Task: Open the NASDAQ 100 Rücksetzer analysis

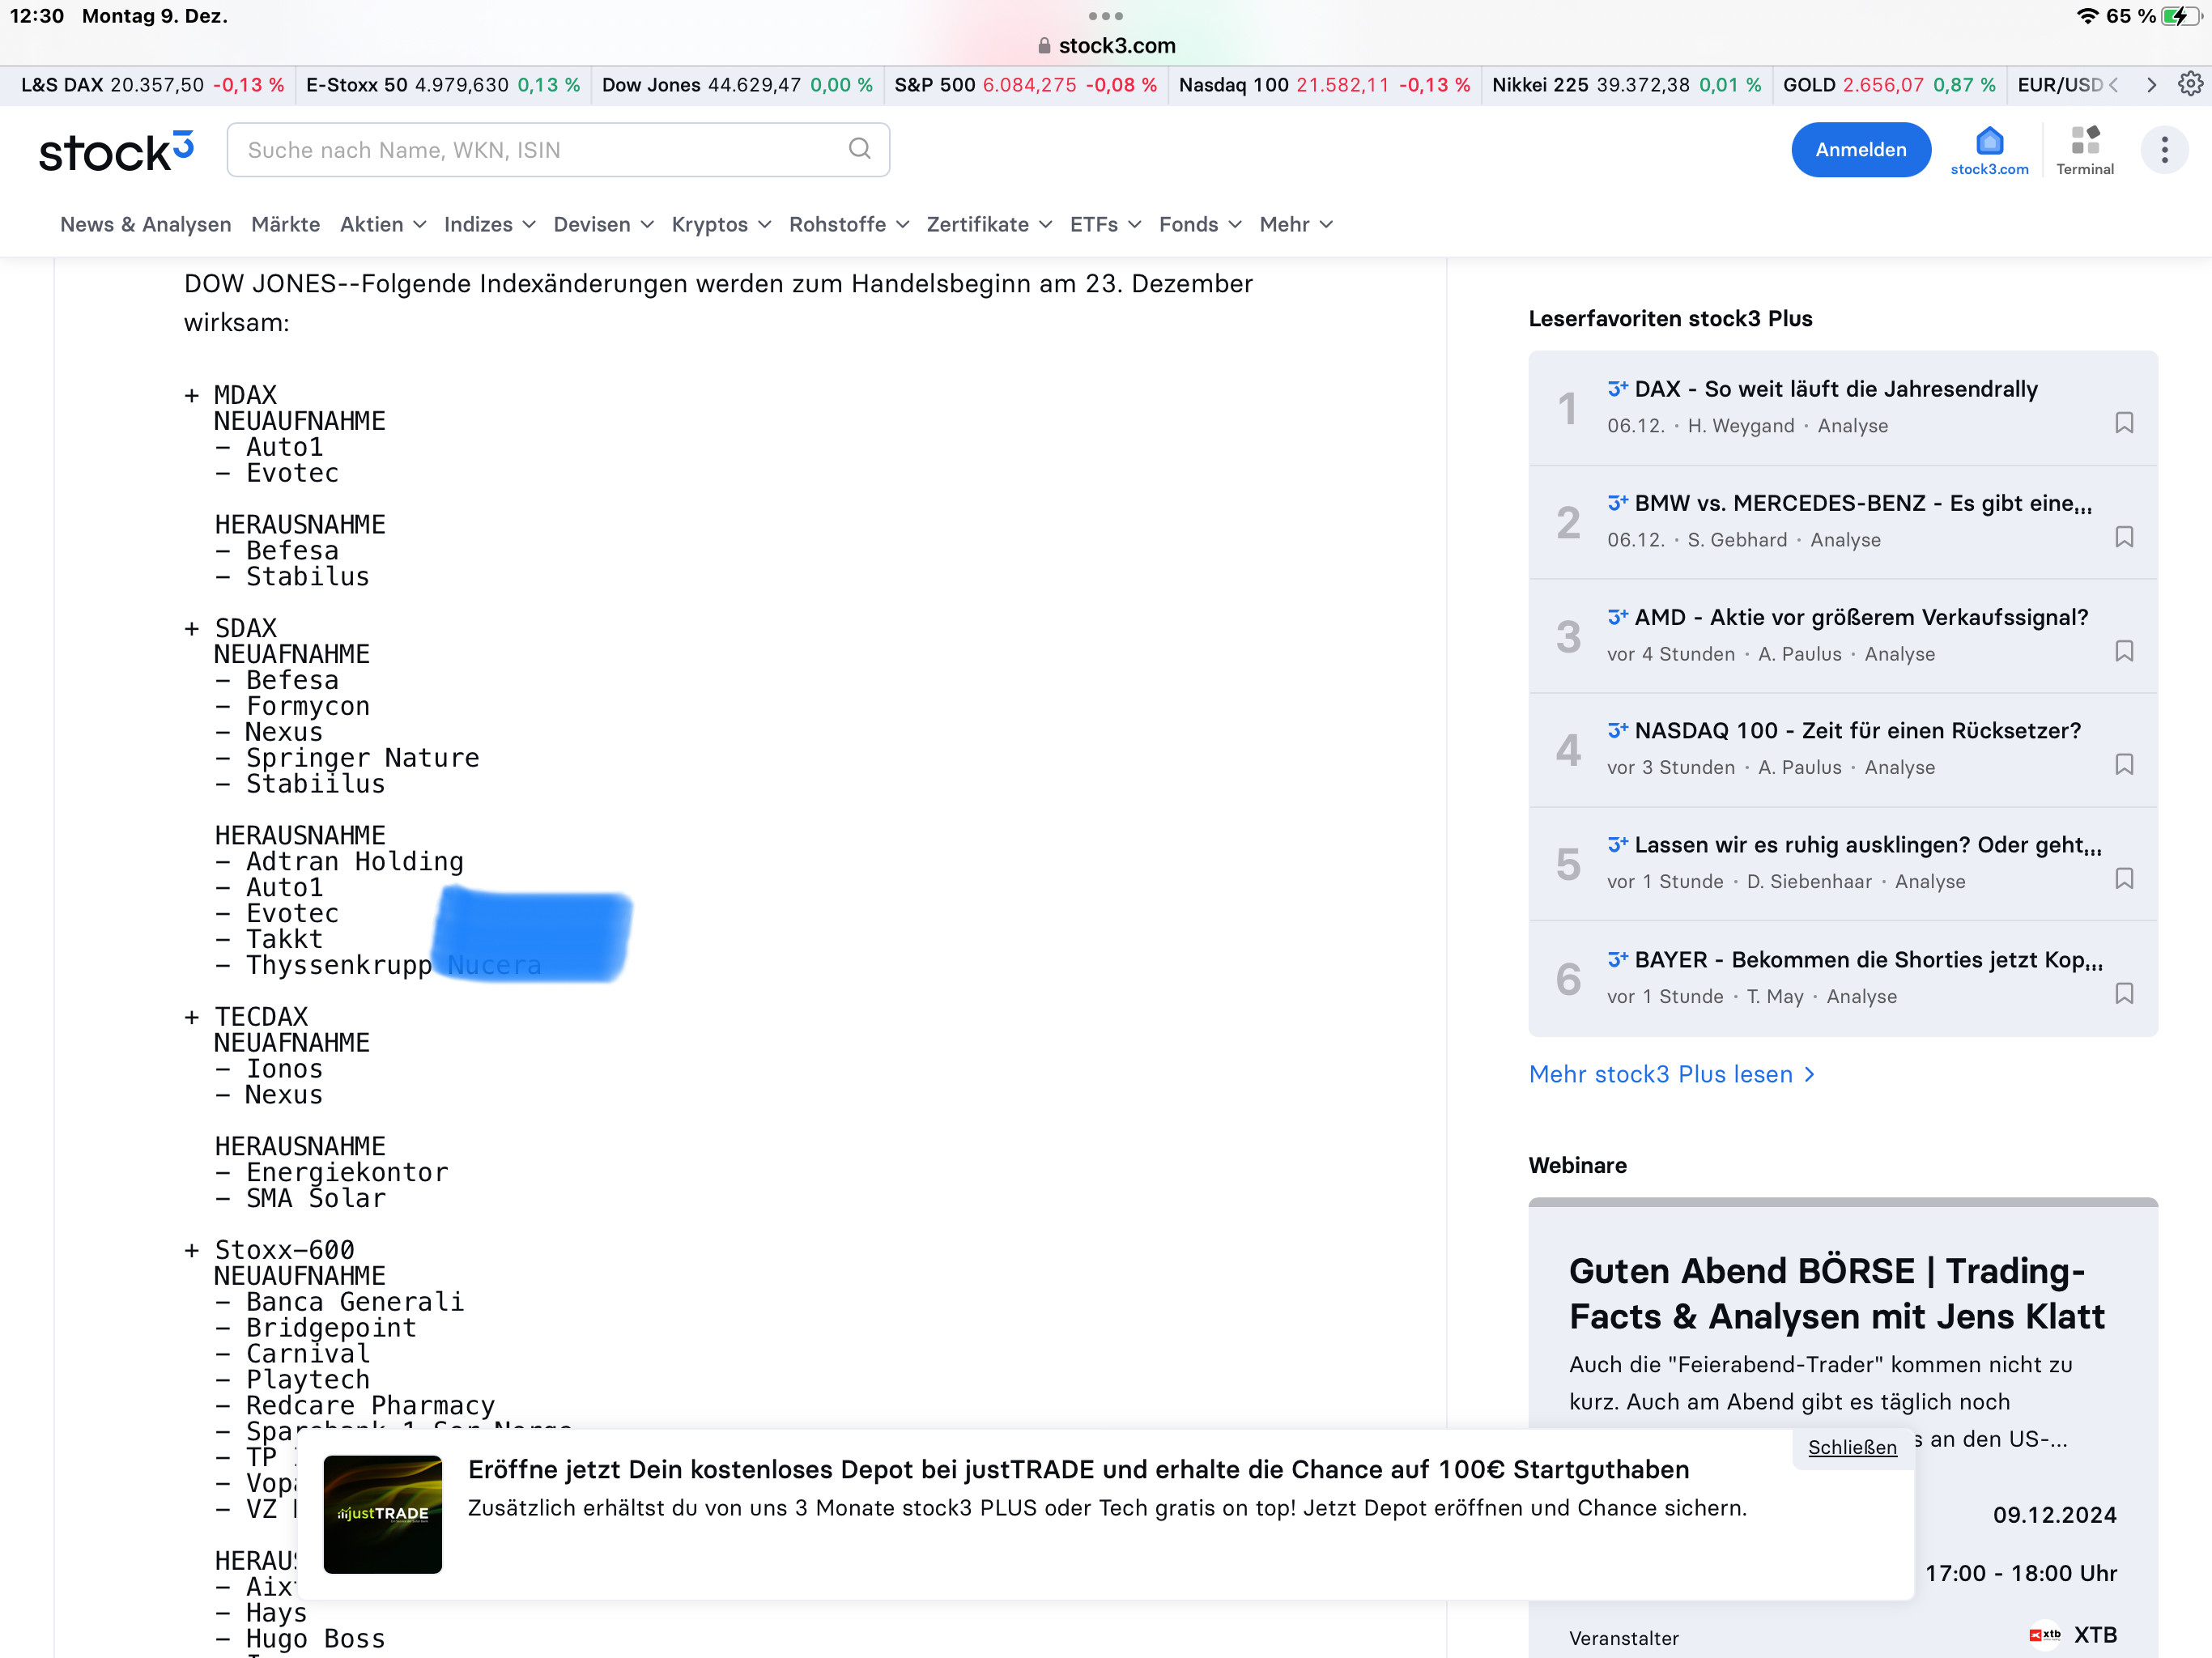Action: 1857,731
